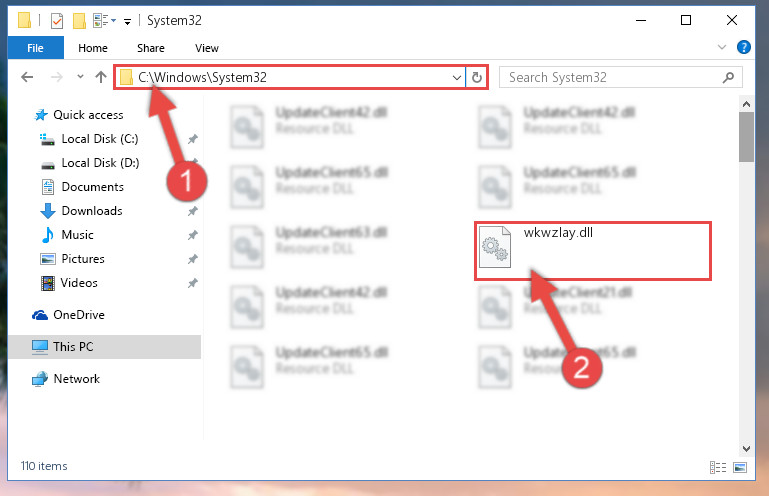Click the scroll down arrow

[x=746, y=448]
